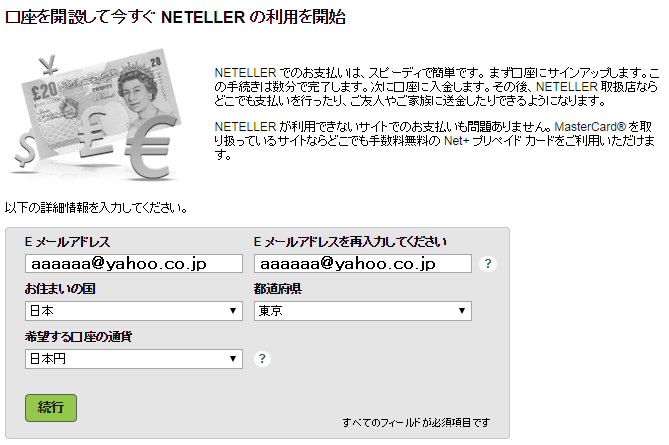669x445 pixels.
Task: Click the E メールアドレス field label
Action: tap(67, 242)
